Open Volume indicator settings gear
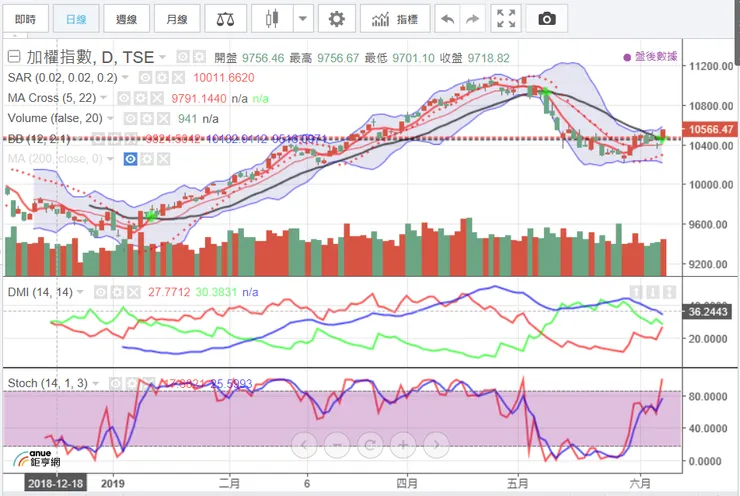The width and height of the screenshot is (740, 496). [x=147, y=118]
